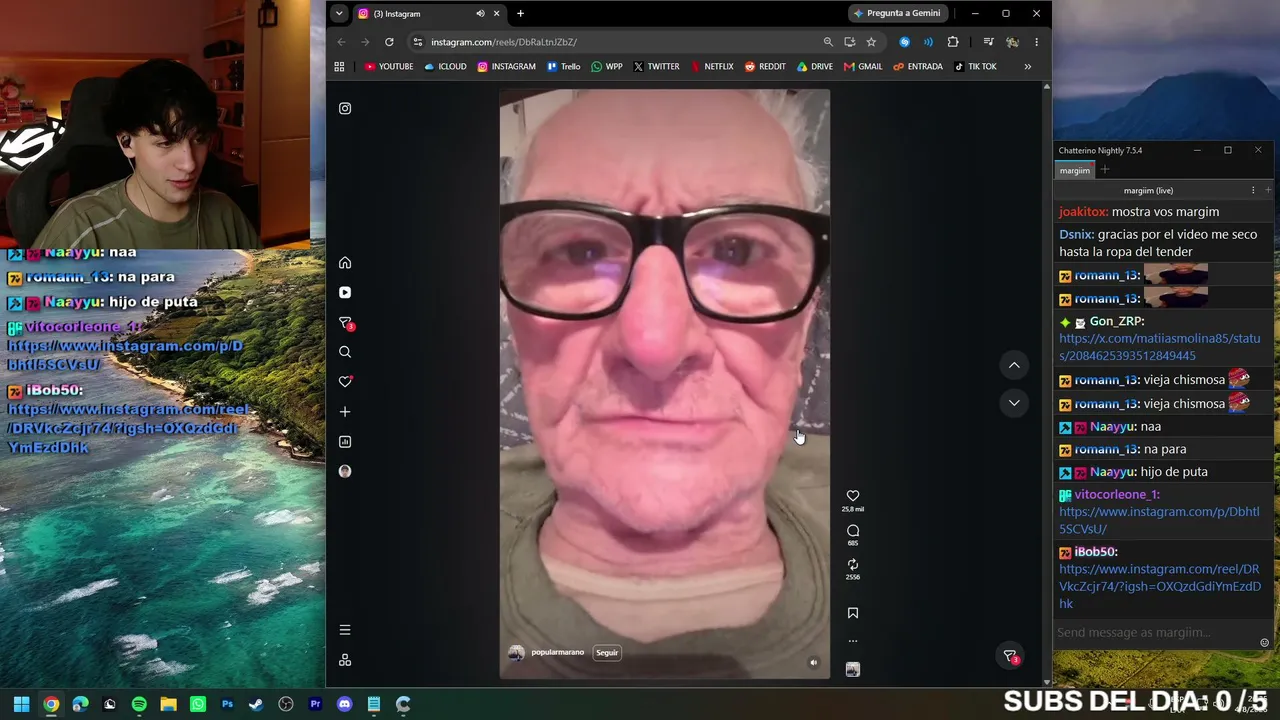Viewport: 1280px width, 720px height.
Task: Open Spotify from taskbar
Action: [x=139, y=704]
